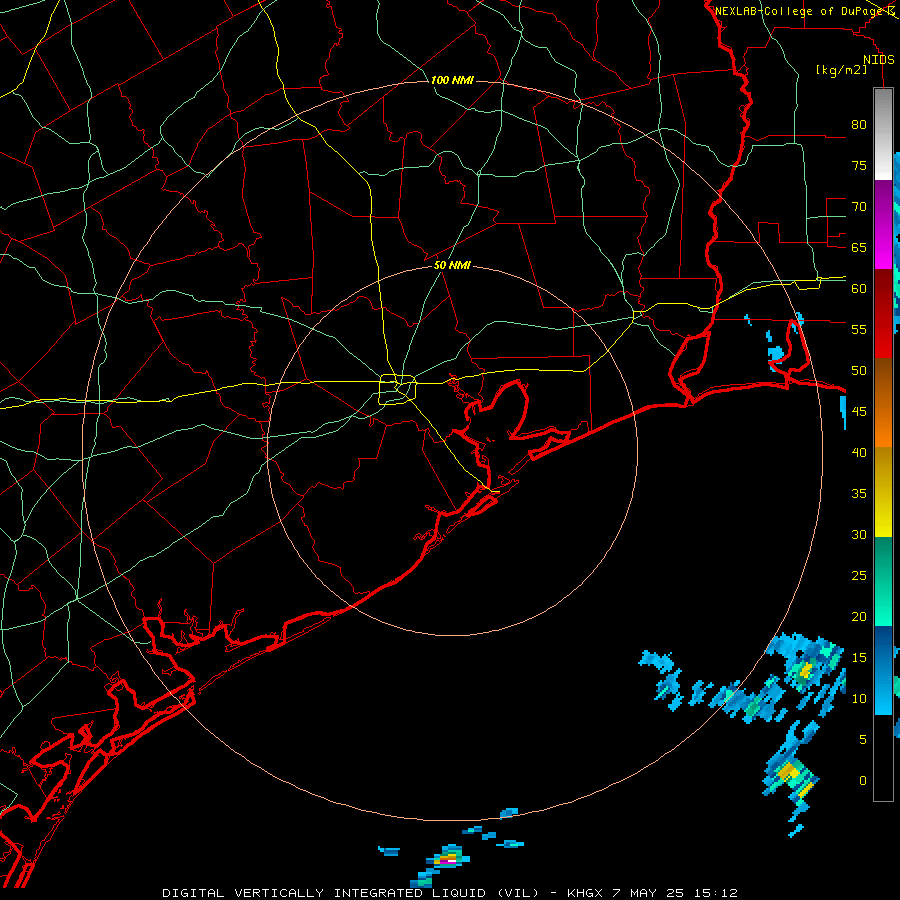This screenshot has height=900, width=900.
Task: Click the yellow Houston beltway loop at center
Action: click(x=398, y=389)
